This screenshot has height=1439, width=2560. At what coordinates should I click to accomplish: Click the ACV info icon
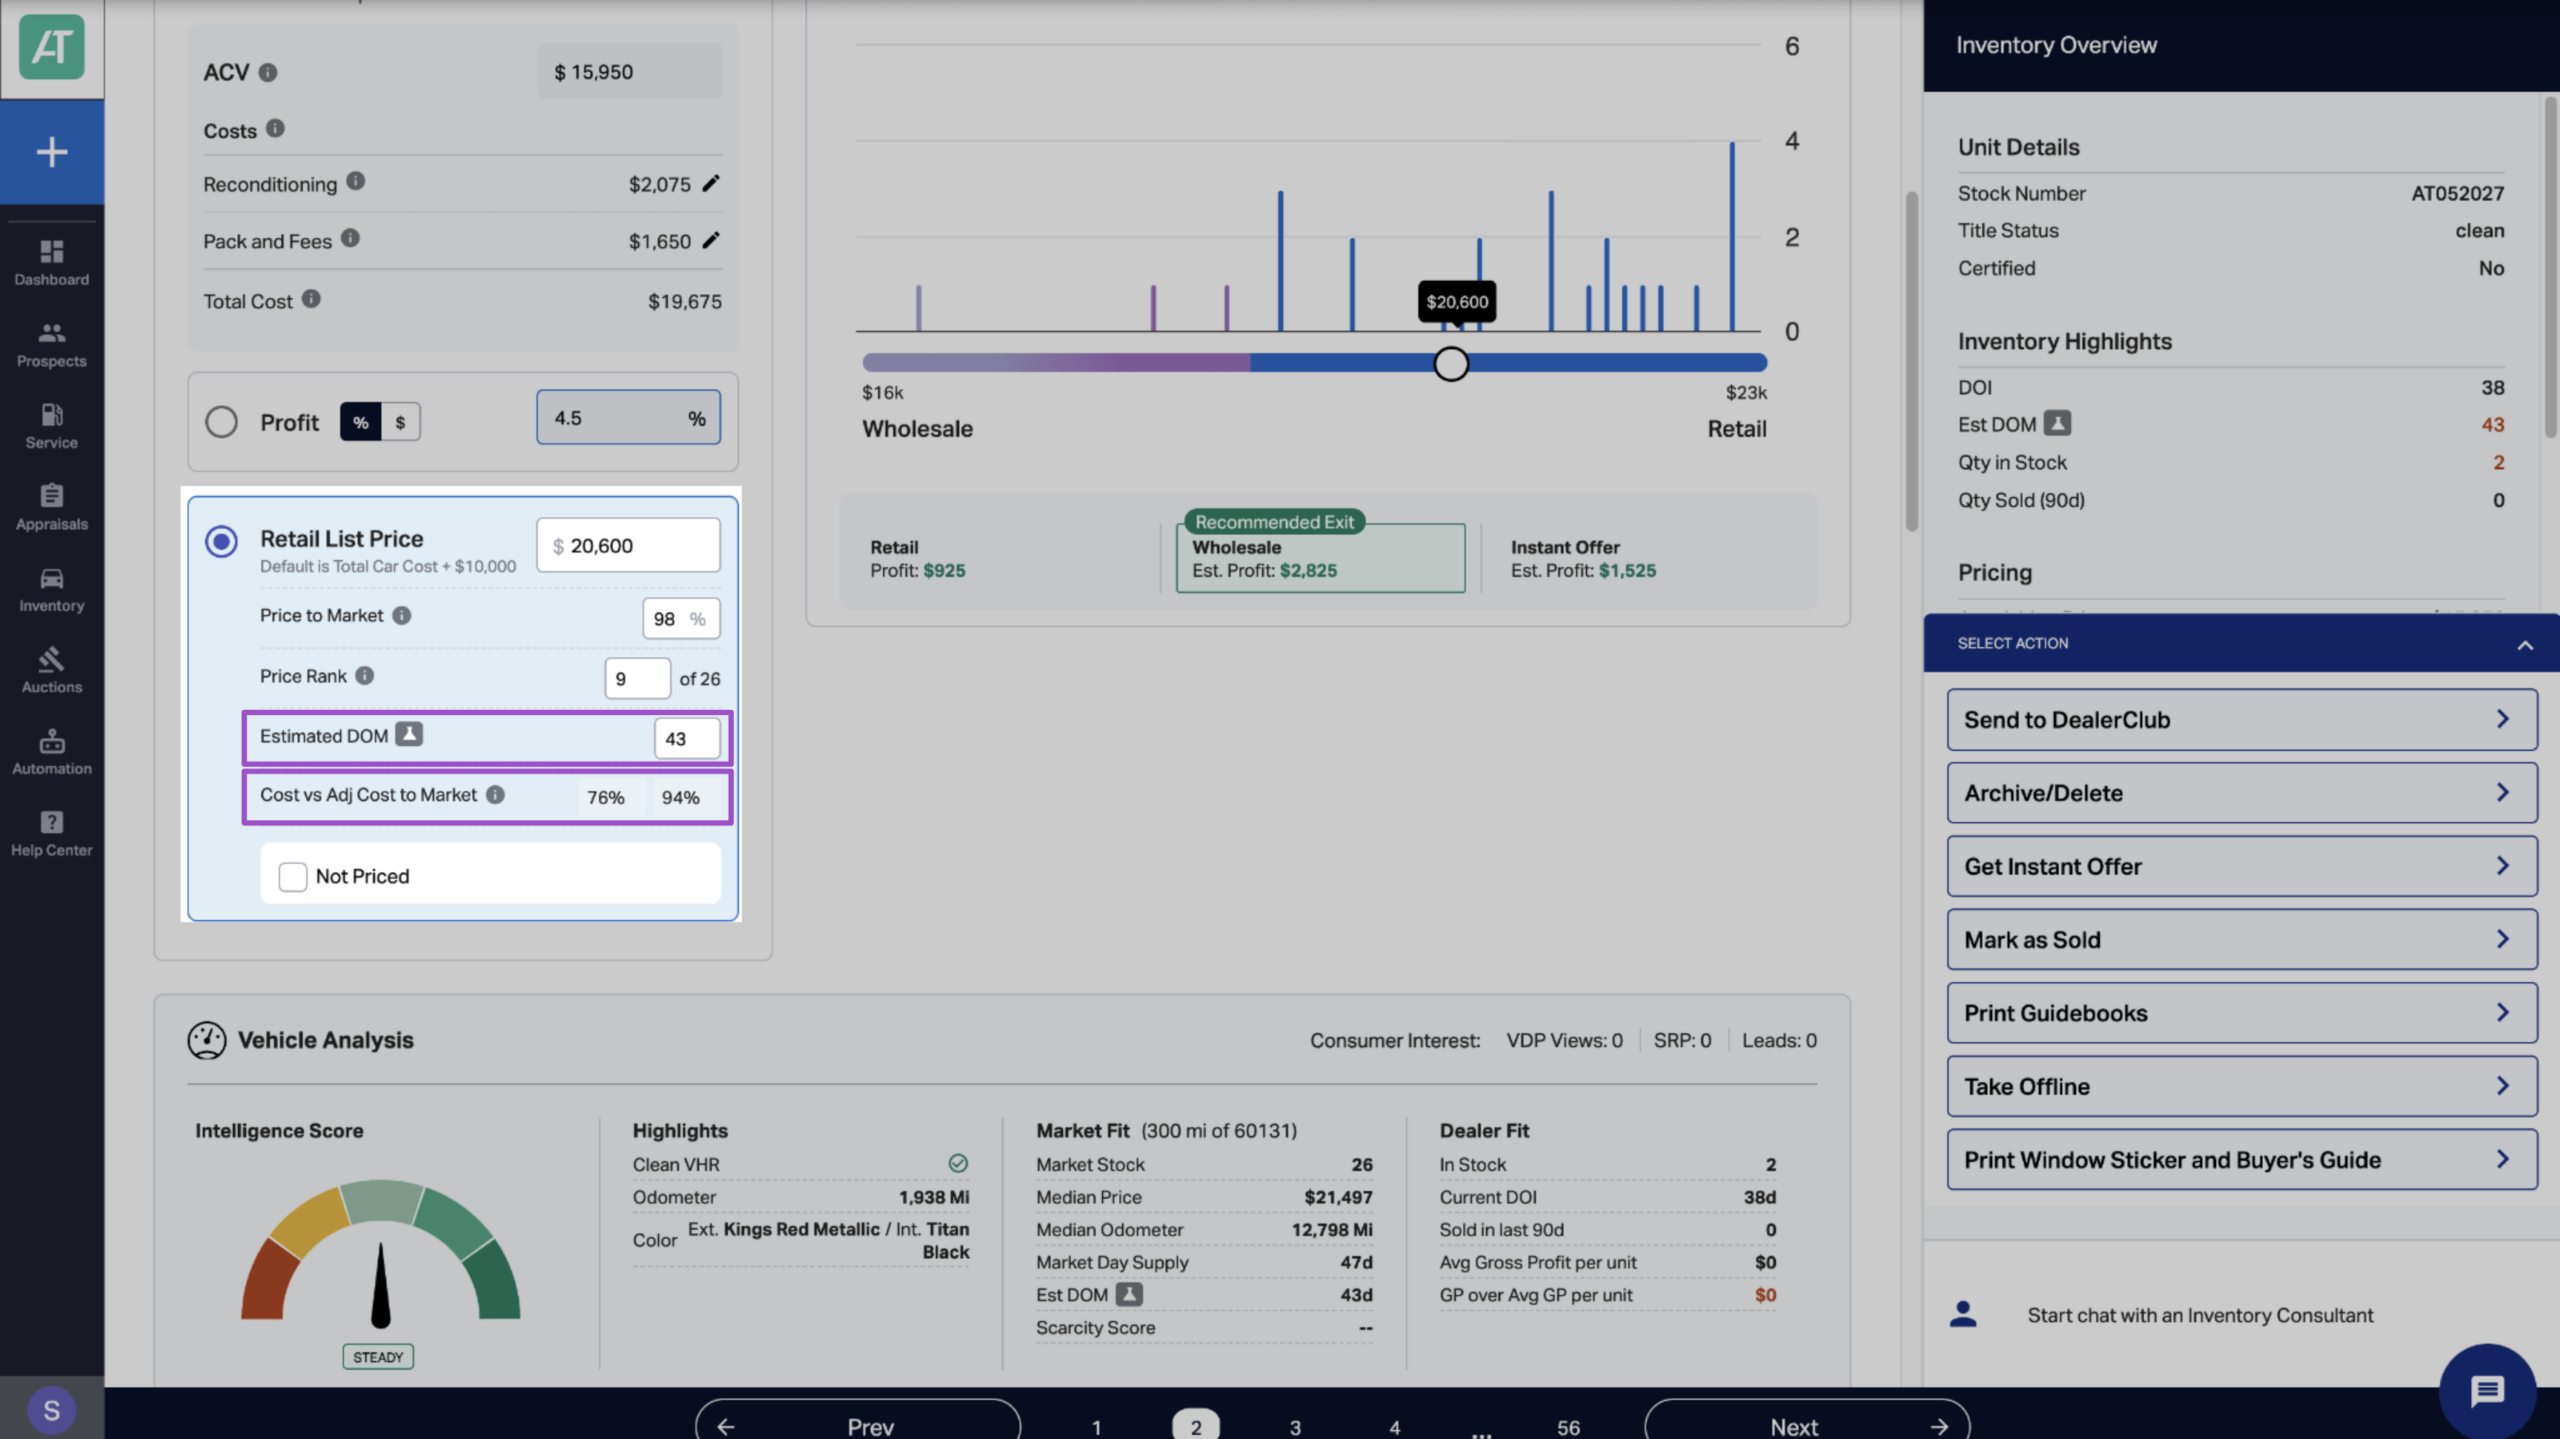268,72
